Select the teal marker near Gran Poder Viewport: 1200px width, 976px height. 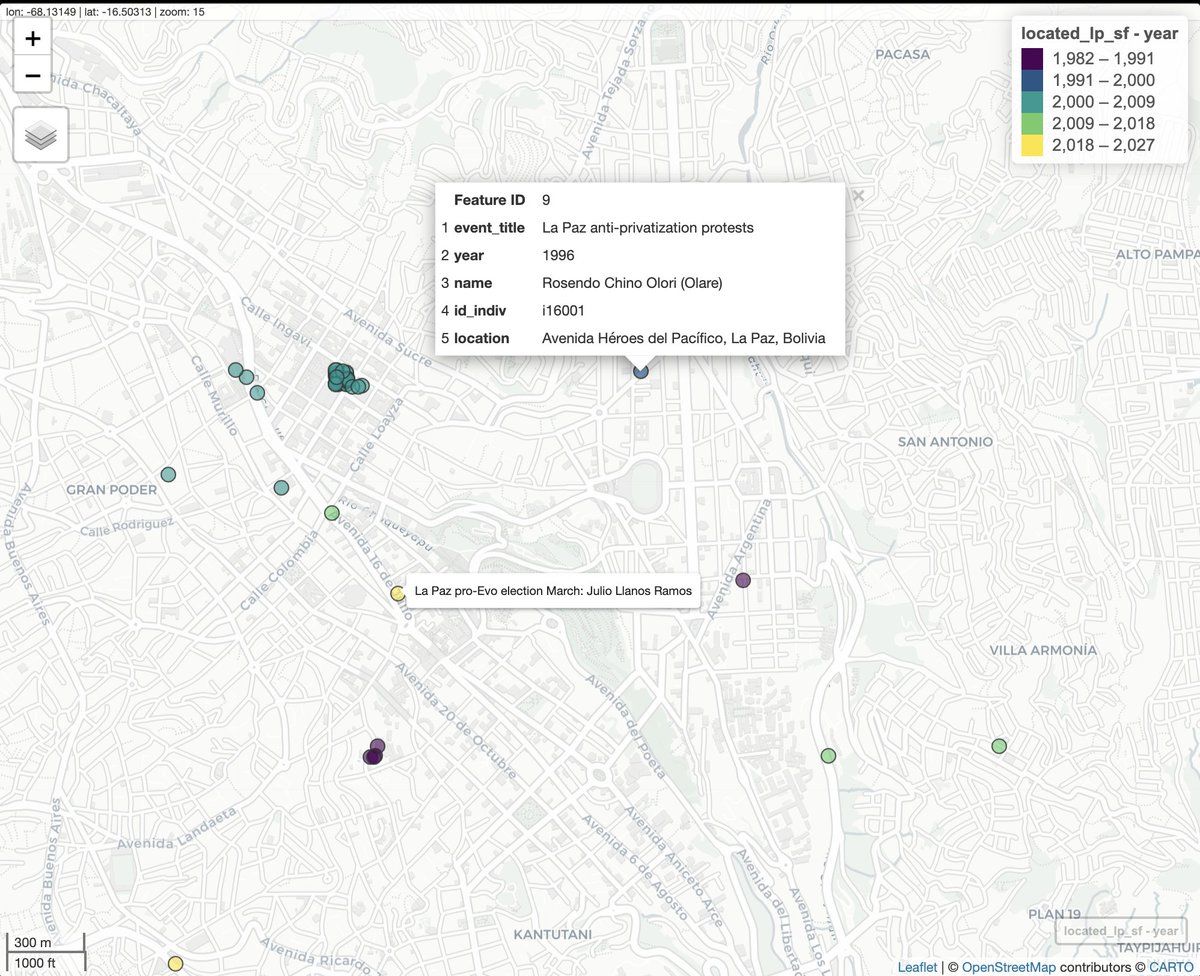tap(168, 474)
